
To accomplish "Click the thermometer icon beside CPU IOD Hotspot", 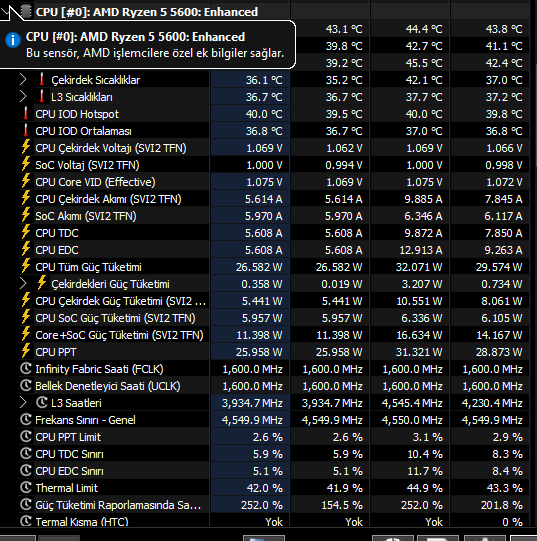I will (26, 113).
